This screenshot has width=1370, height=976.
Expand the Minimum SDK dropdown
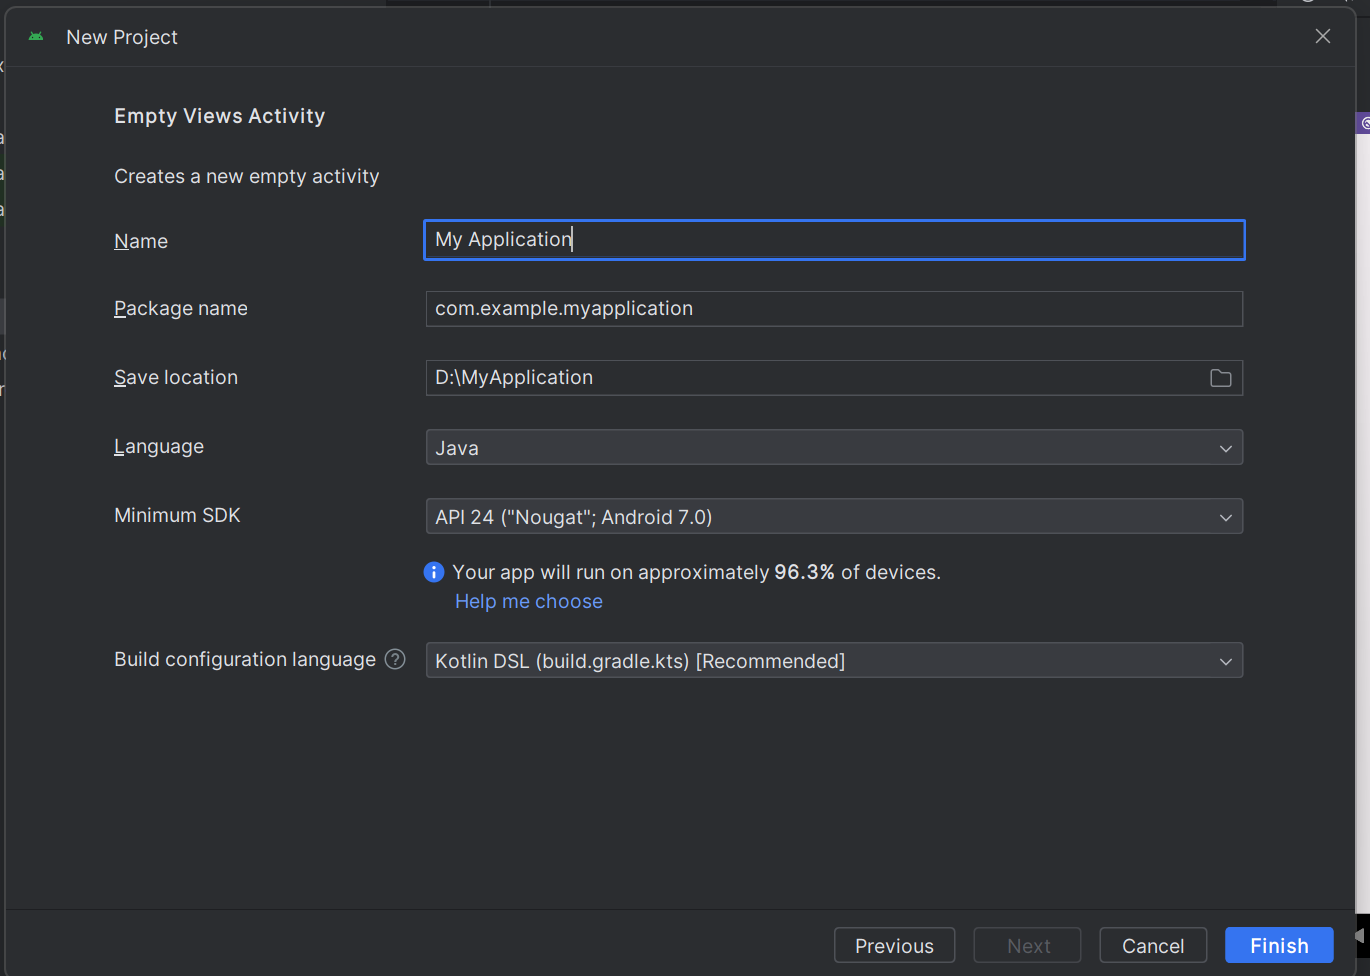pos(834,517)
